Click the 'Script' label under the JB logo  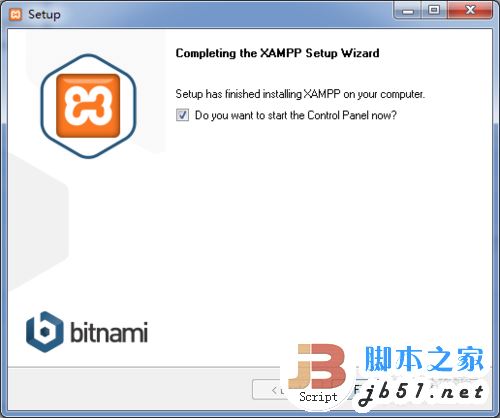(x=318, y=397)
